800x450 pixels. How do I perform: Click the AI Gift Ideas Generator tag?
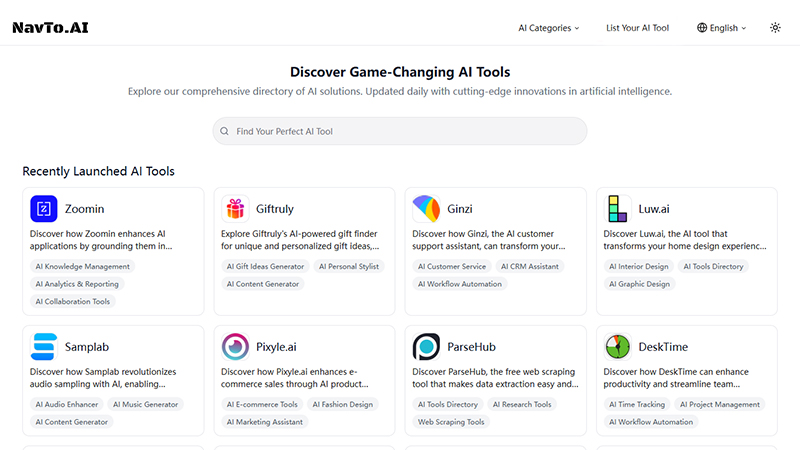coord(266,267)
